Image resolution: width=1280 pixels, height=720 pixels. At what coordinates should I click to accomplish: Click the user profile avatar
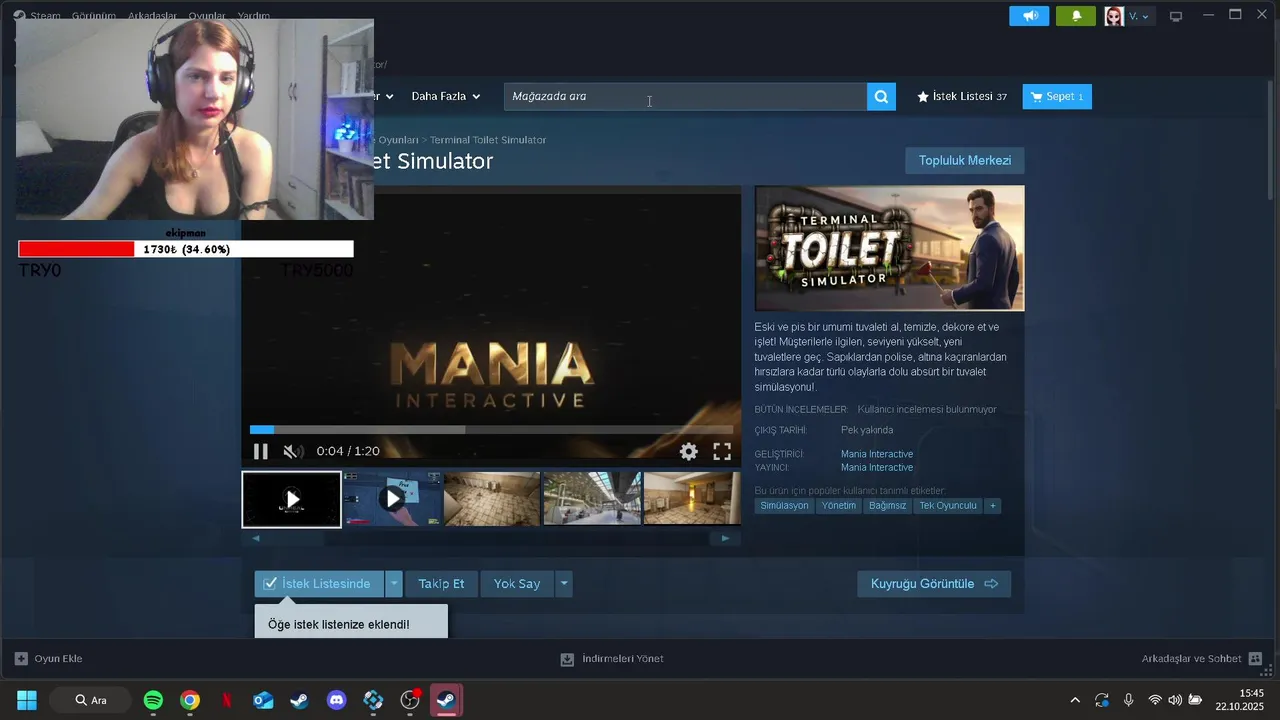click(x=1114, y=16)
